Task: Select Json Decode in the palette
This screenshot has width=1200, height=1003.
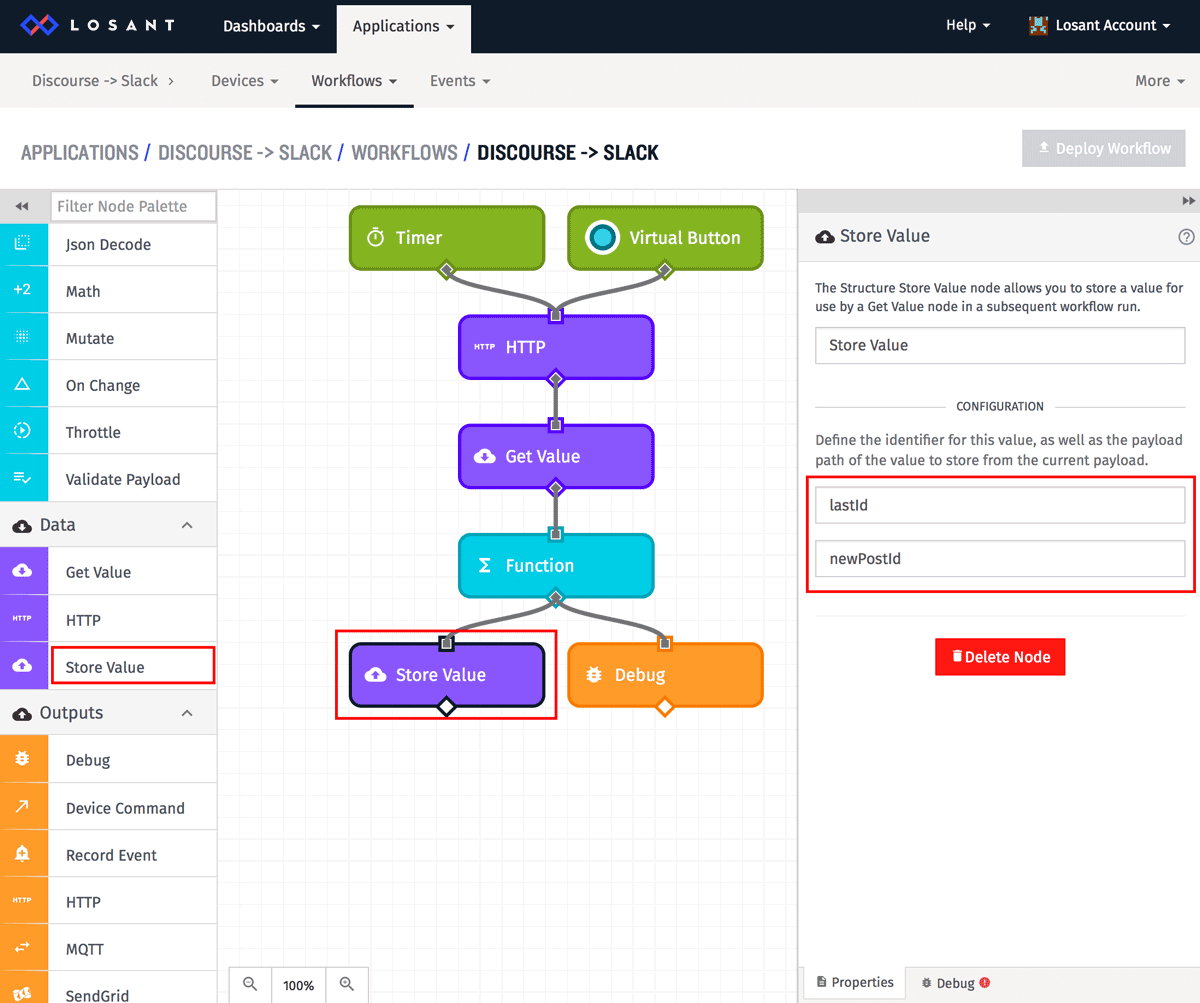Action: [x=108, y=243]
